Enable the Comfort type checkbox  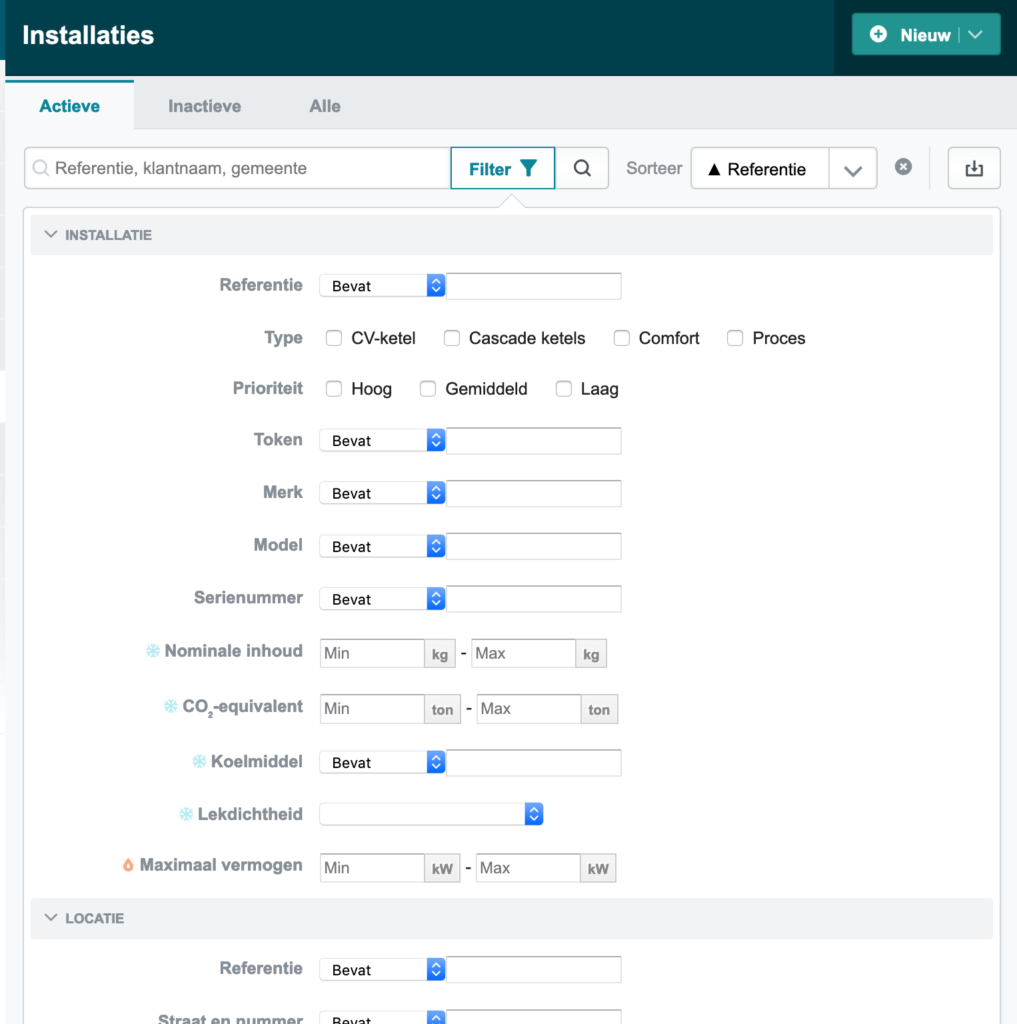click(621, 338)
